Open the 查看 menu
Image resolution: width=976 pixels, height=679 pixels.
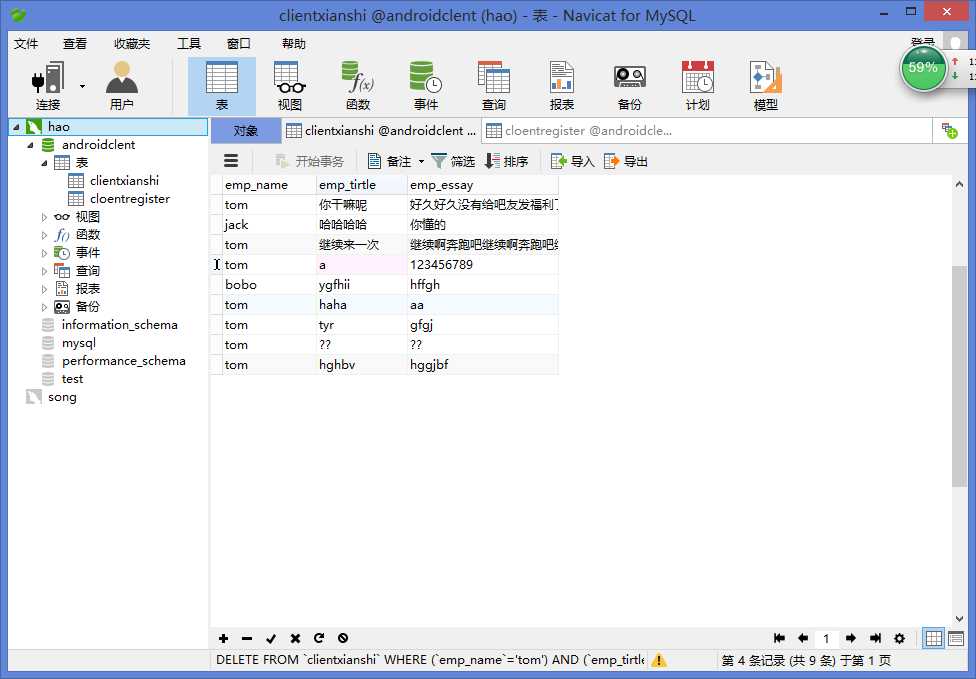point(75,44)
